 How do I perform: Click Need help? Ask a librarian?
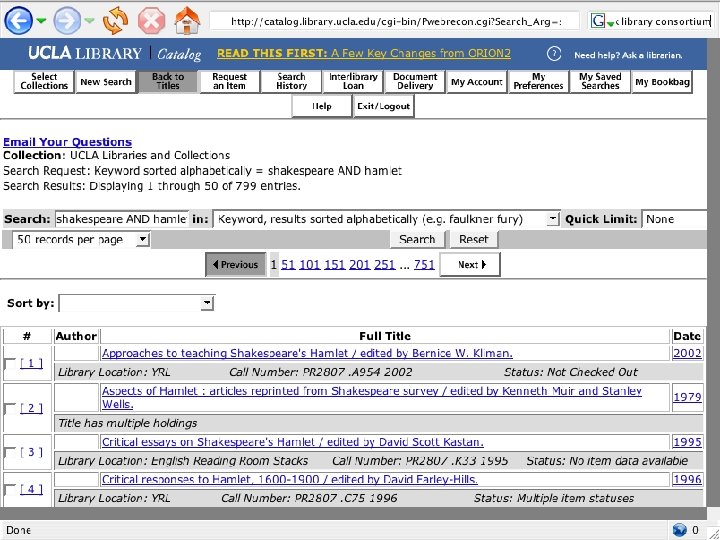(628, 55)
